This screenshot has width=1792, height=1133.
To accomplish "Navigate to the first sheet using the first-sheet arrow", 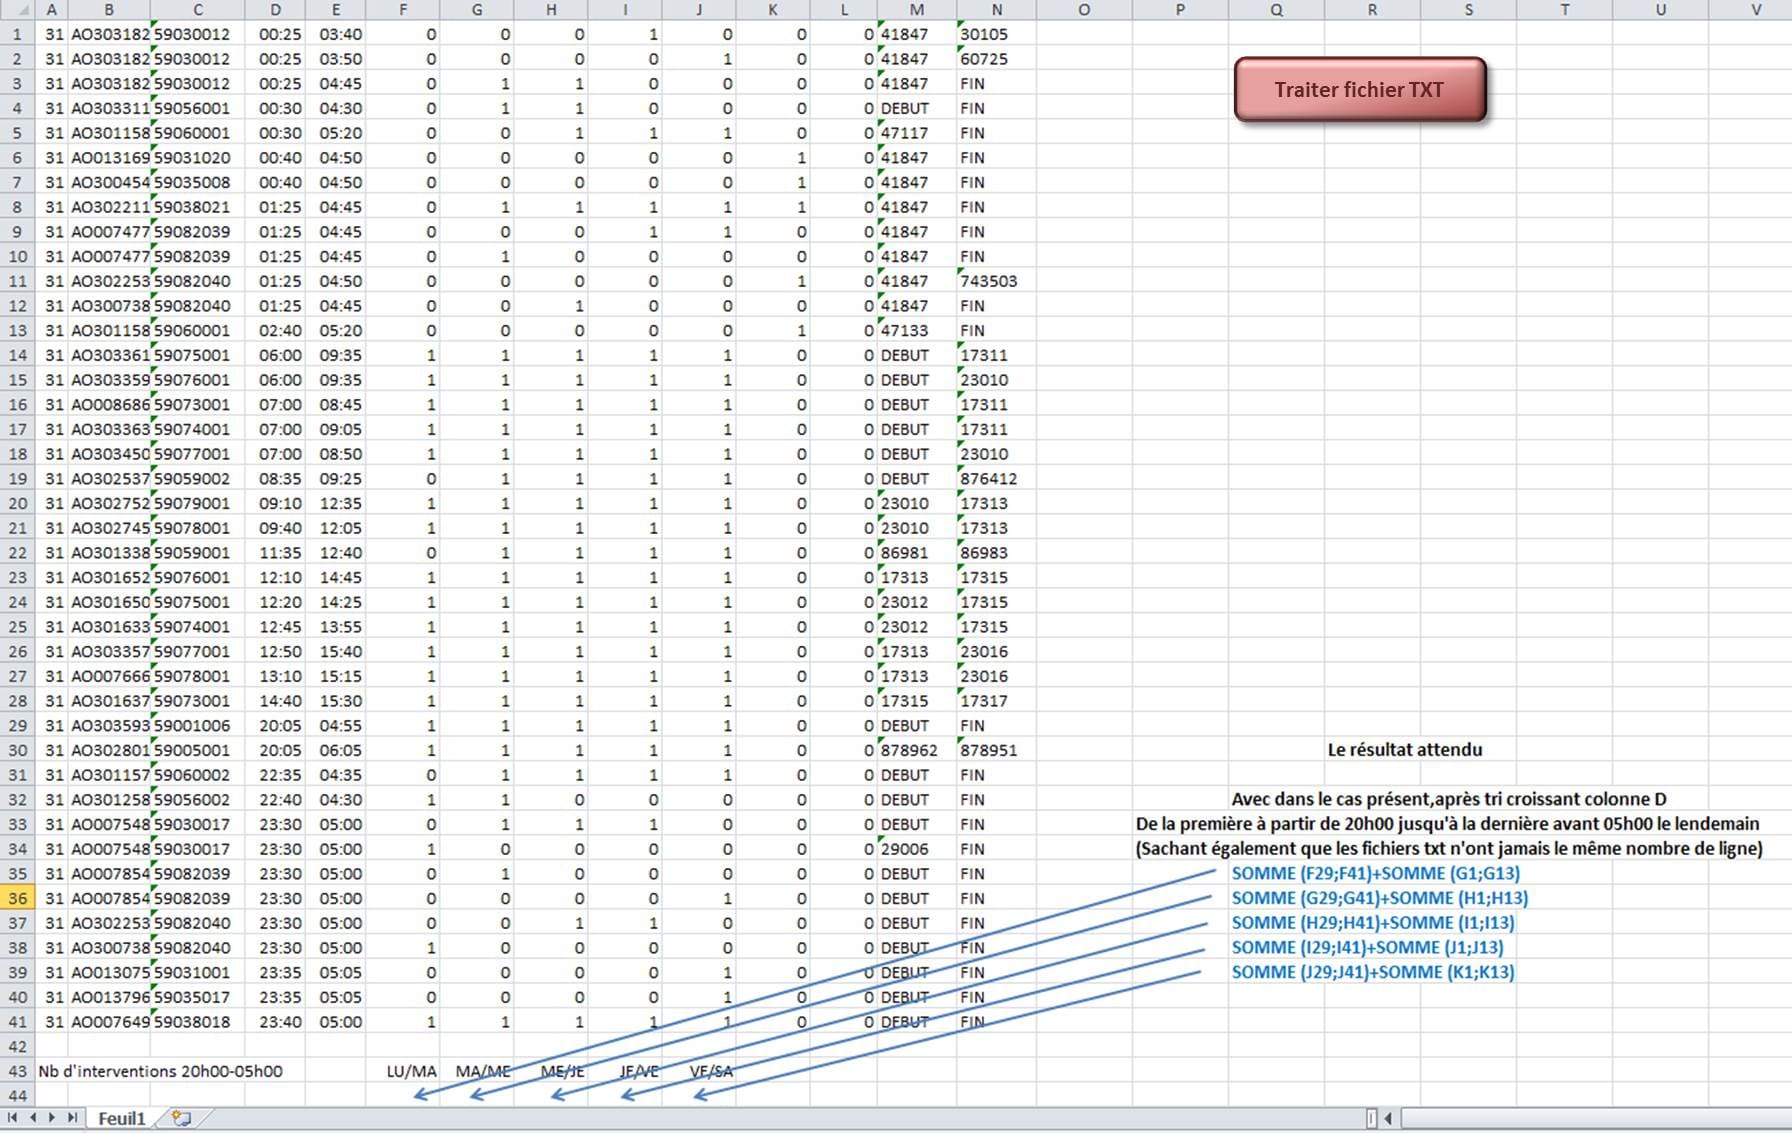I will coord(13,1118).
